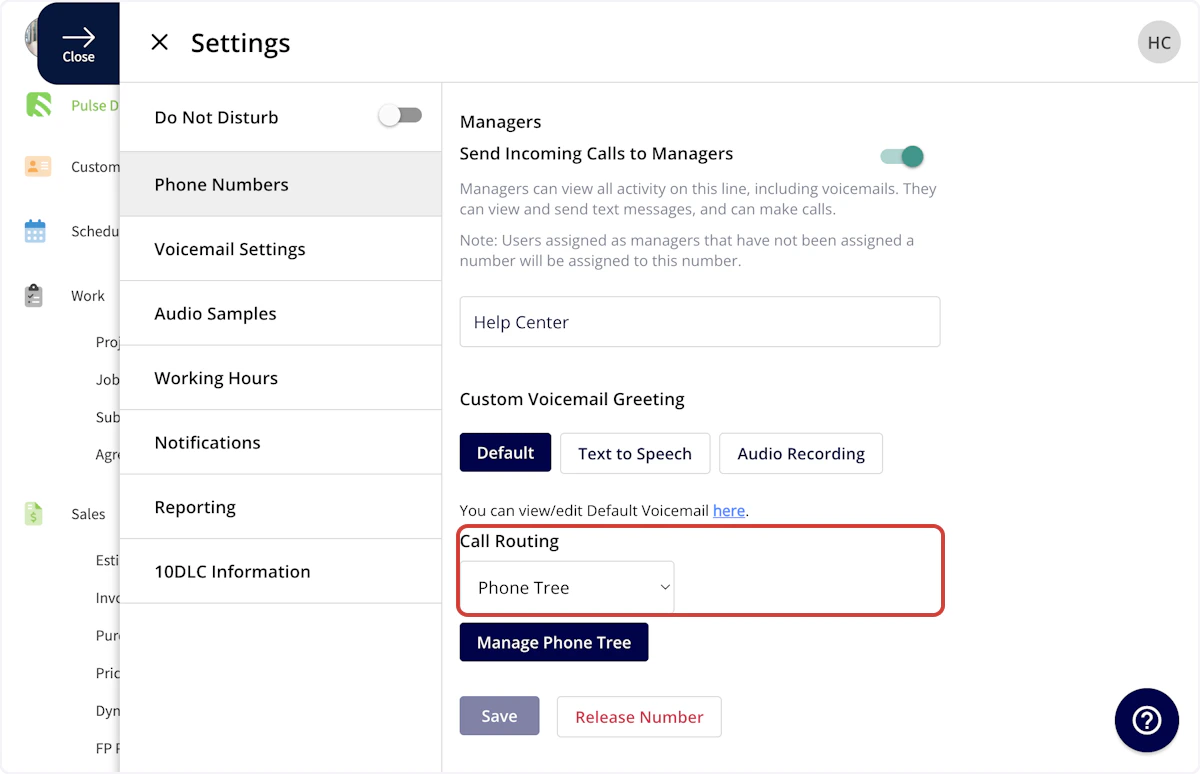Click the Help Center managers field

tap(700, 322)
